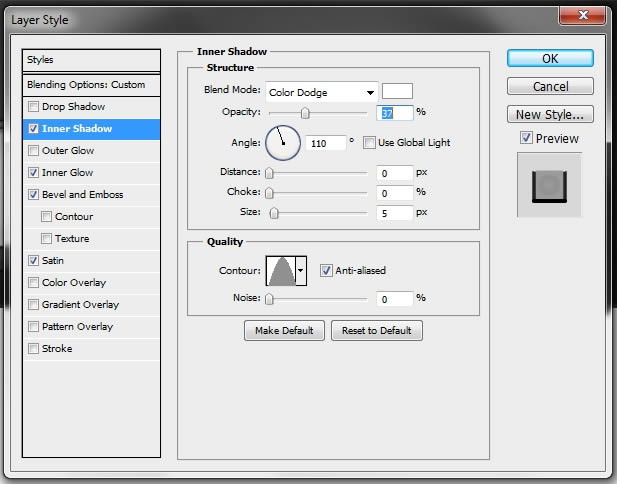Open the shadow color swatch

pyautogui.click(x=397, y=91)
